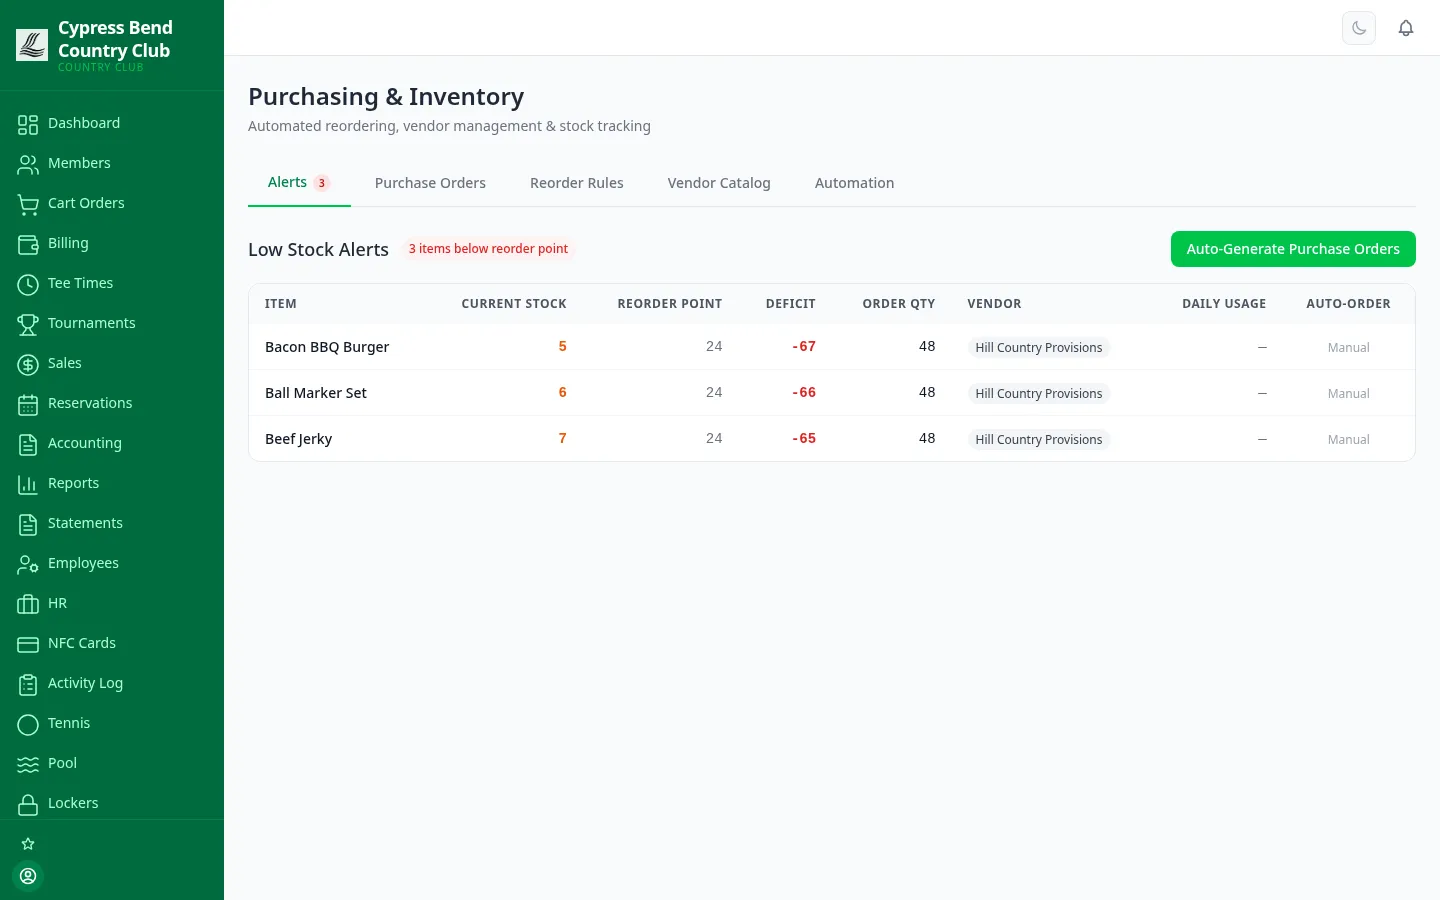1440x900 pixels.
Task: Click Manual label in Ball Marker Set row
Action: click(x=1348, y=394)
